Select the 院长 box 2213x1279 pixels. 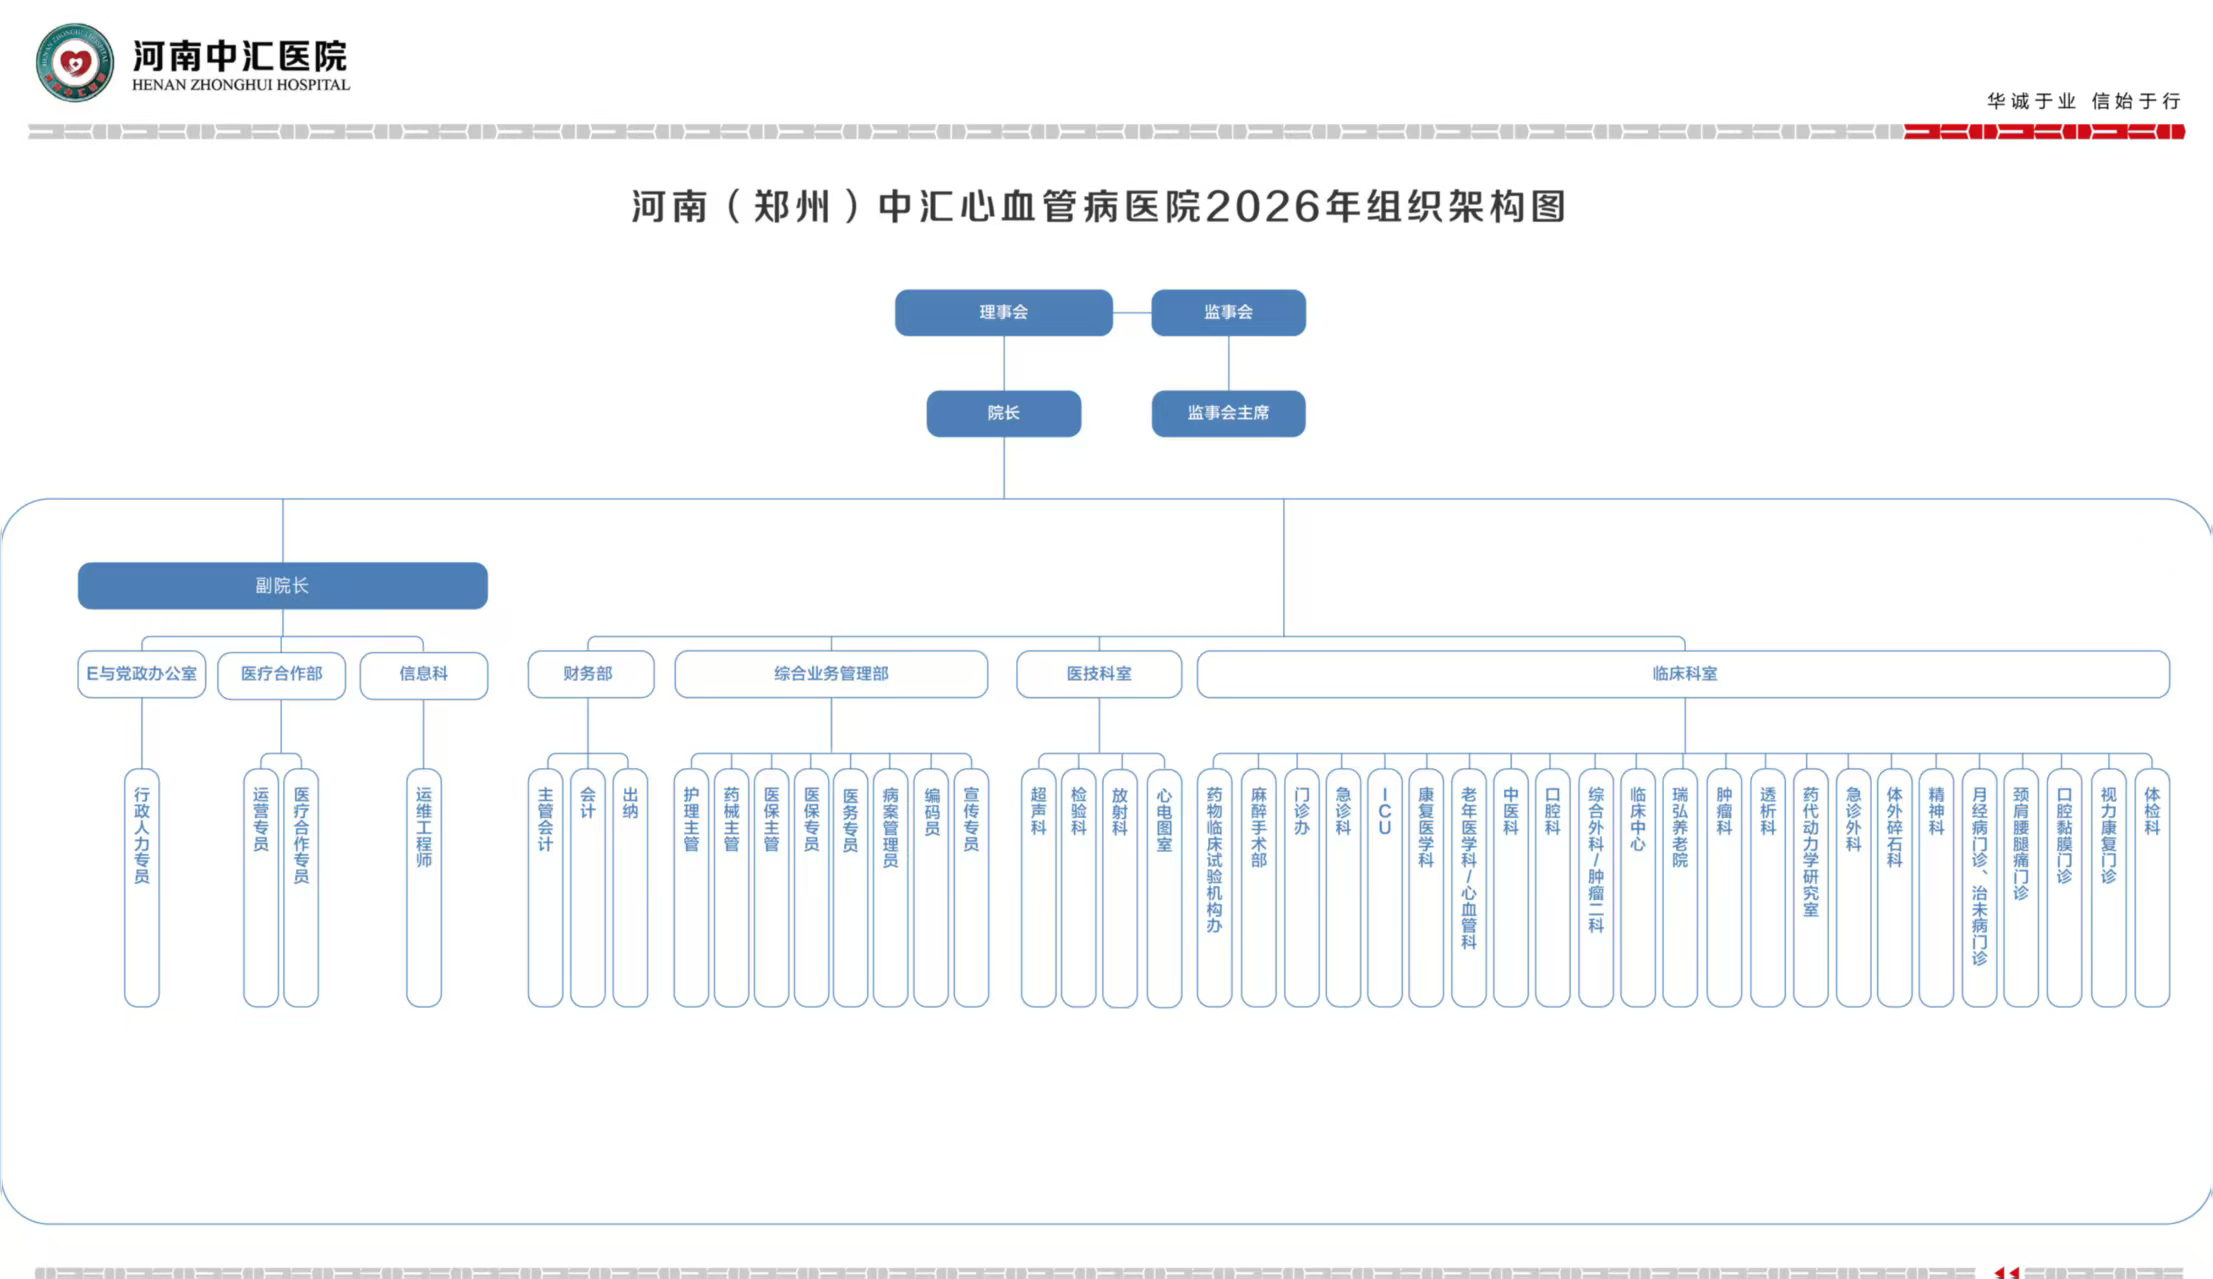coord(1004,414)
